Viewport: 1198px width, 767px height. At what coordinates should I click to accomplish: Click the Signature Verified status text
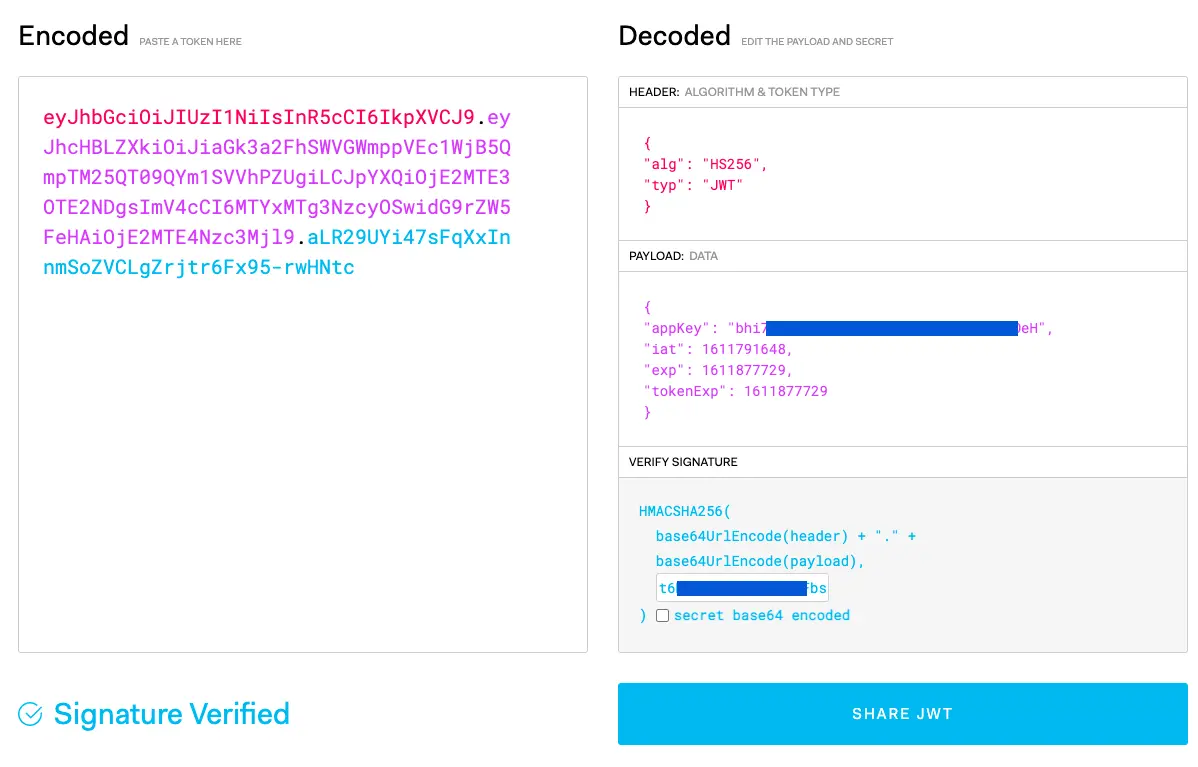(x=171, y=714)
